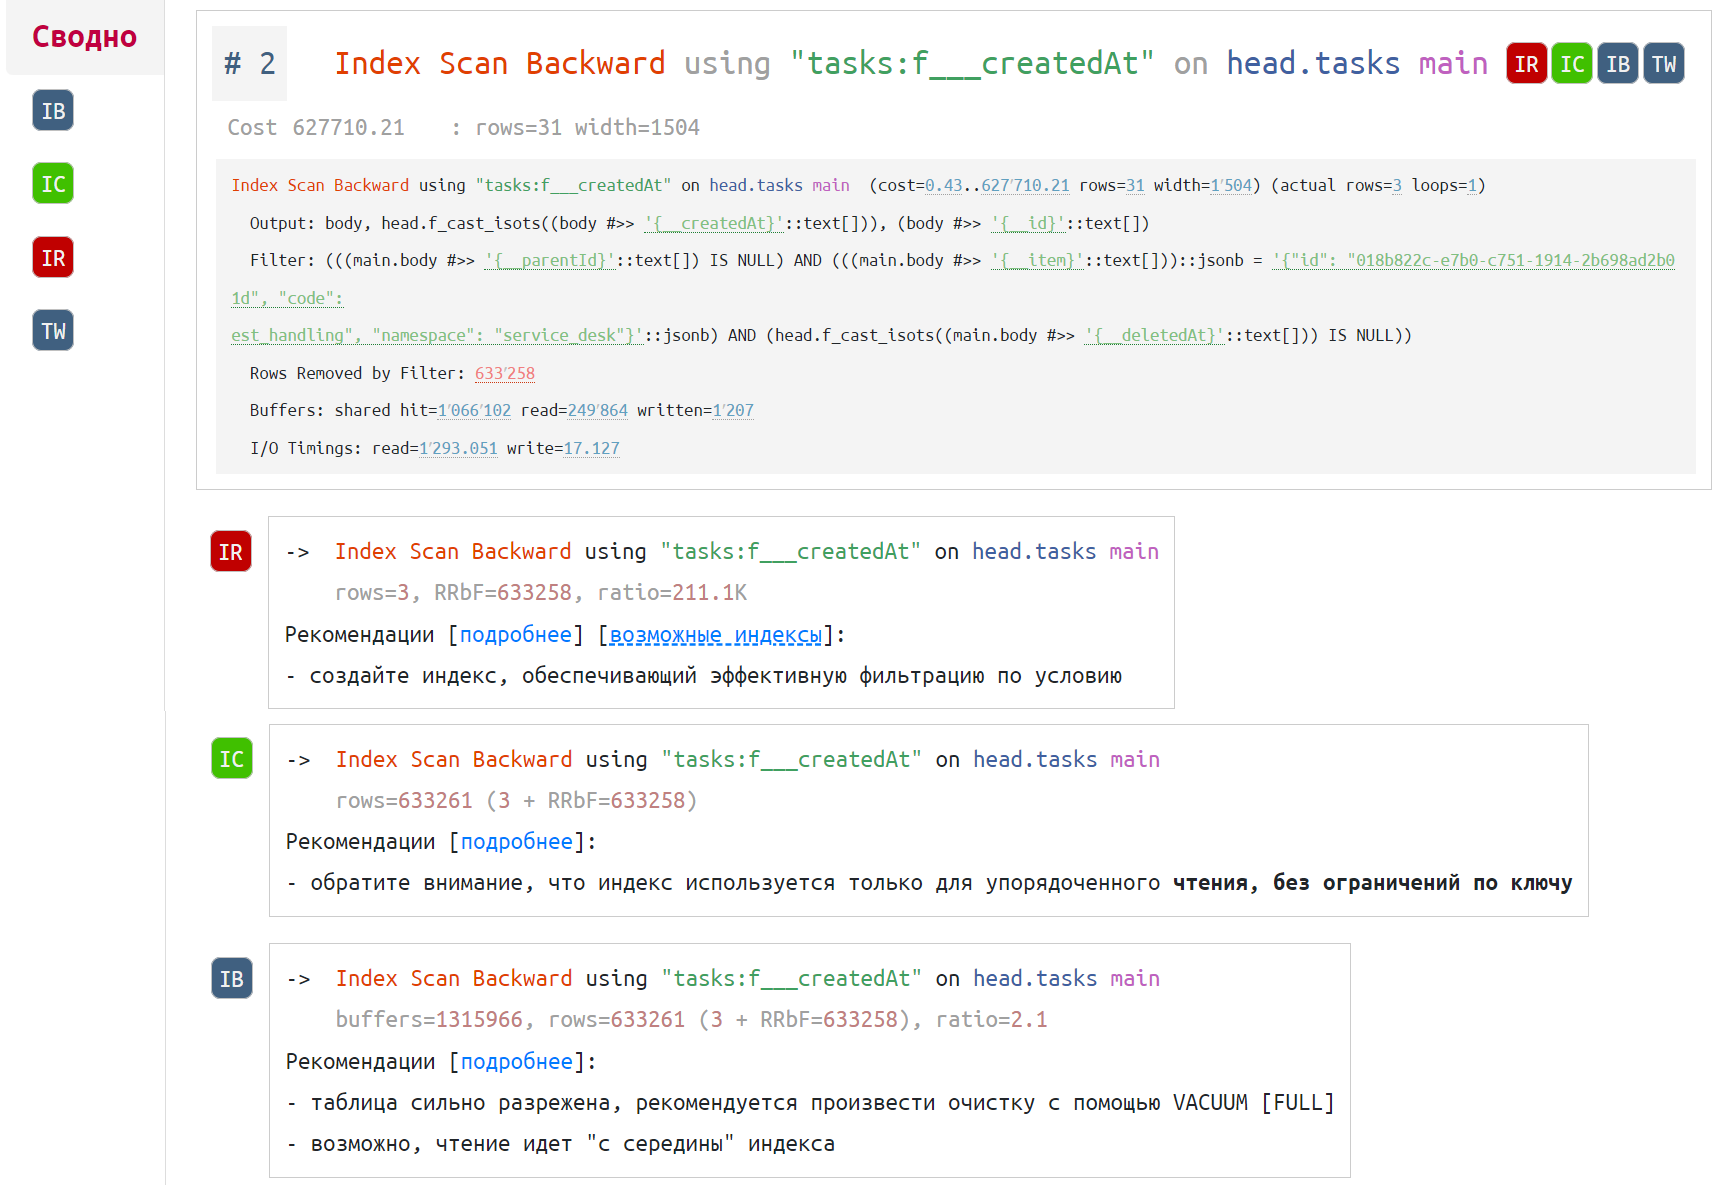1721x1185 pixels.
Task: Click the green IC badge in the sidebar
Action: (x=53, y=184)
